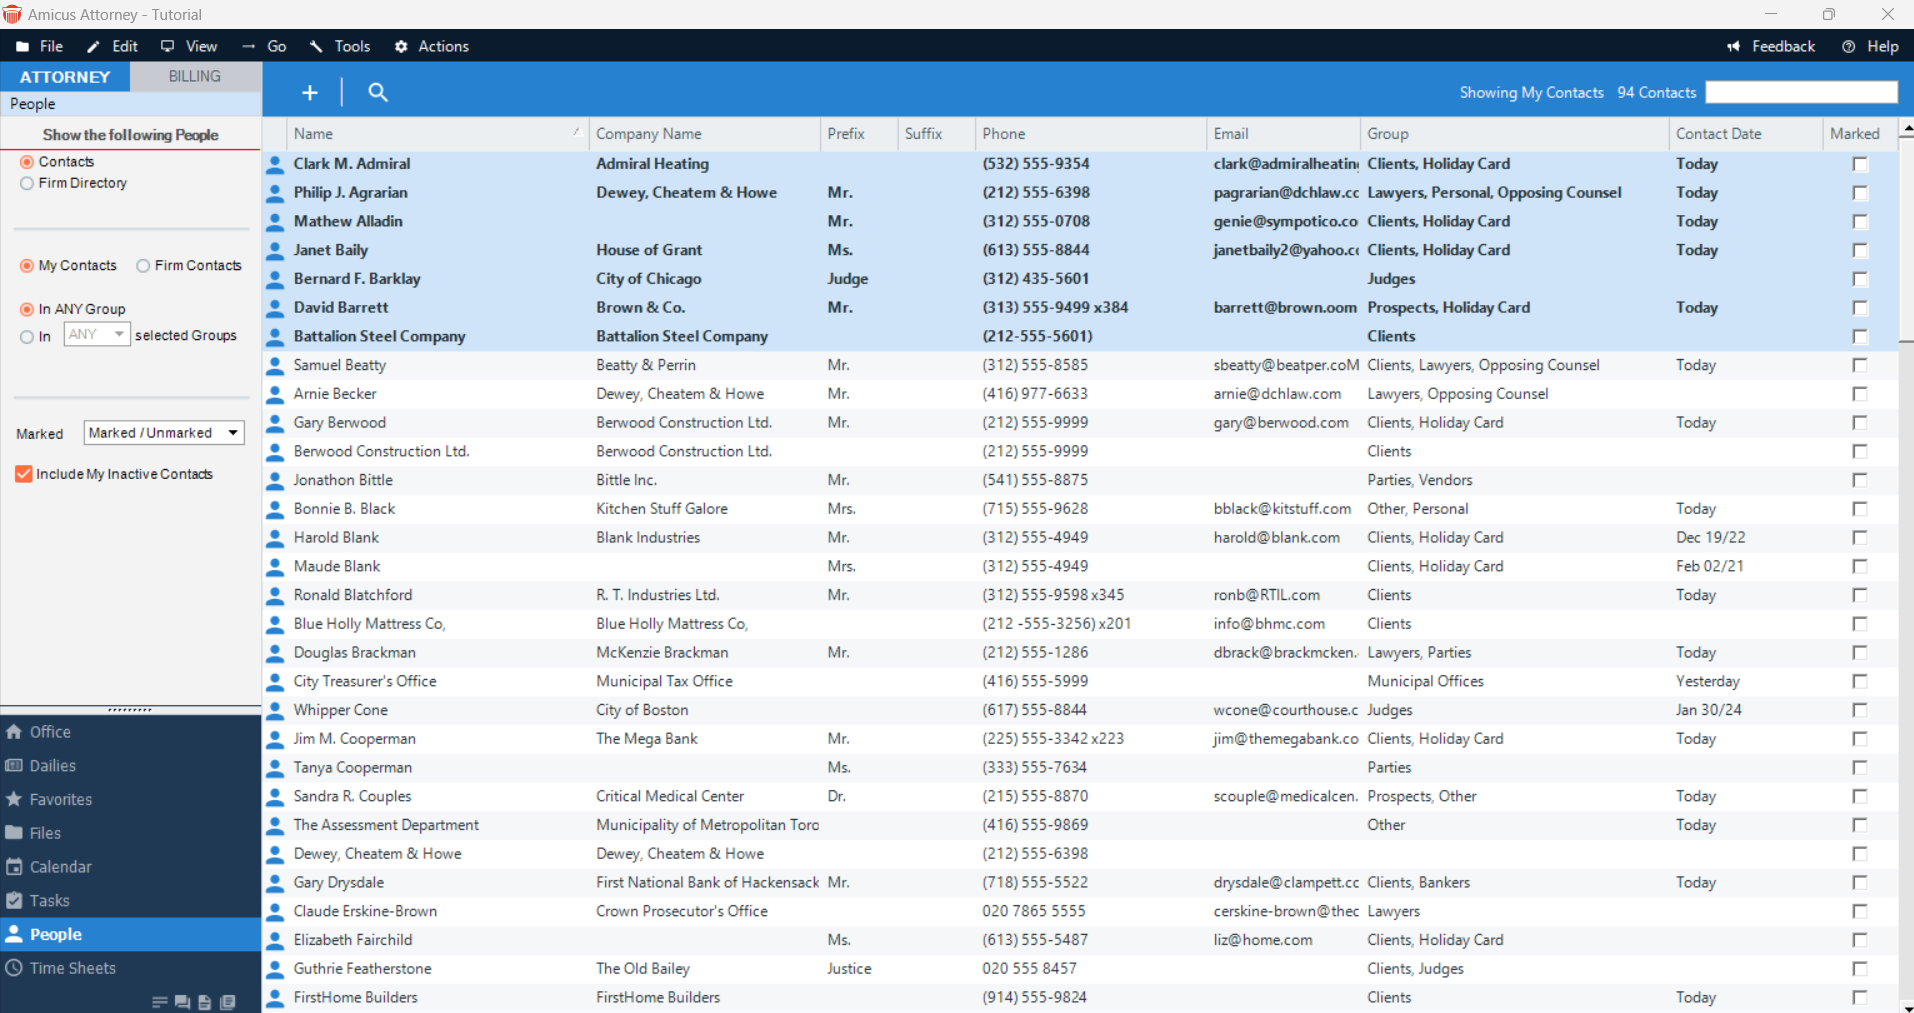Open the search magnifier tool
Image resolution: width=1914 pixels, height=1013 pixels.
(378, 92)
